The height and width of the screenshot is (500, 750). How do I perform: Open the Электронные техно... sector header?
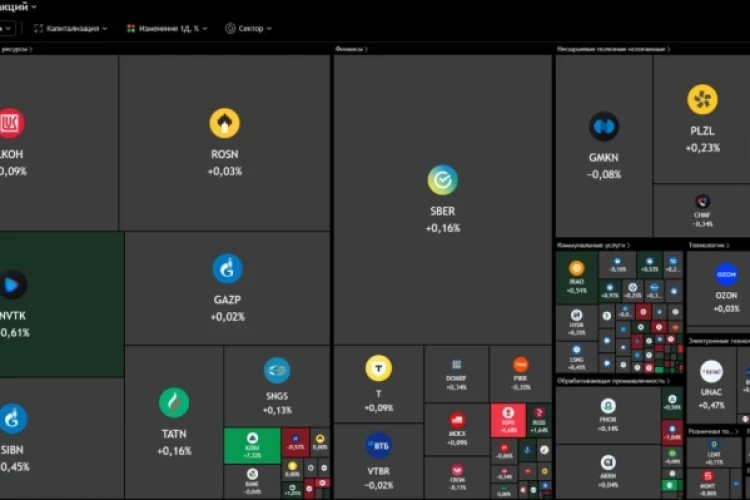point(719,341)
